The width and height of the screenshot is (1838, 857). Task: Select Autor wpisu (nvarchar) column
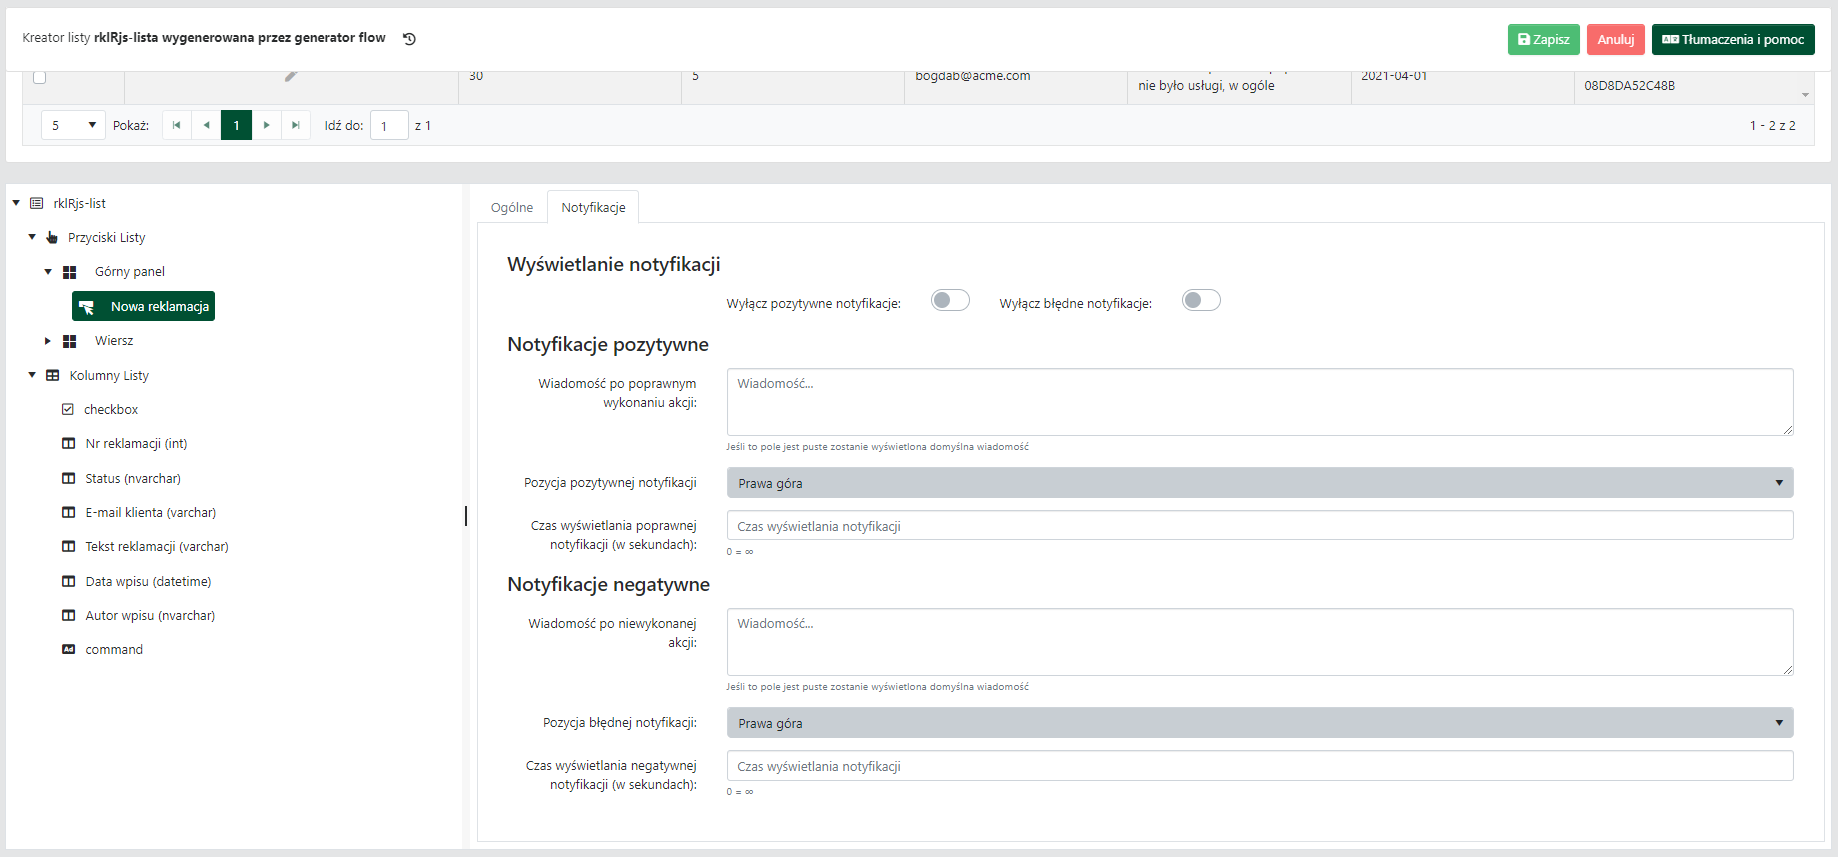pyautogui.click(x=150, y=615)
